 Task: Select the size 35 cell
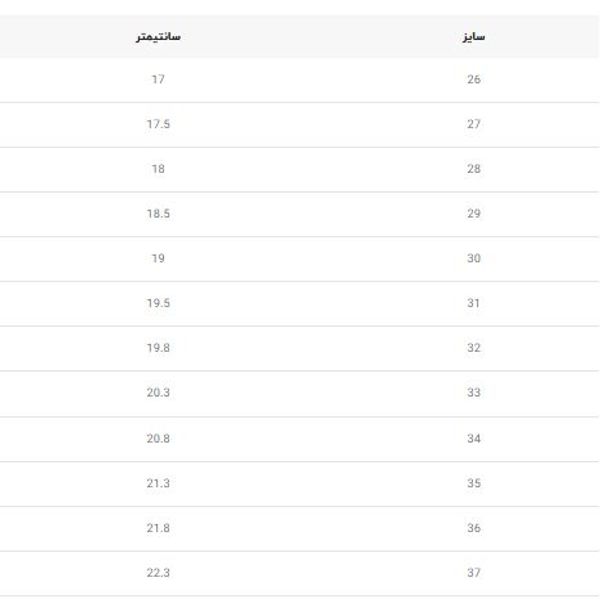click(x=474, y=483)
